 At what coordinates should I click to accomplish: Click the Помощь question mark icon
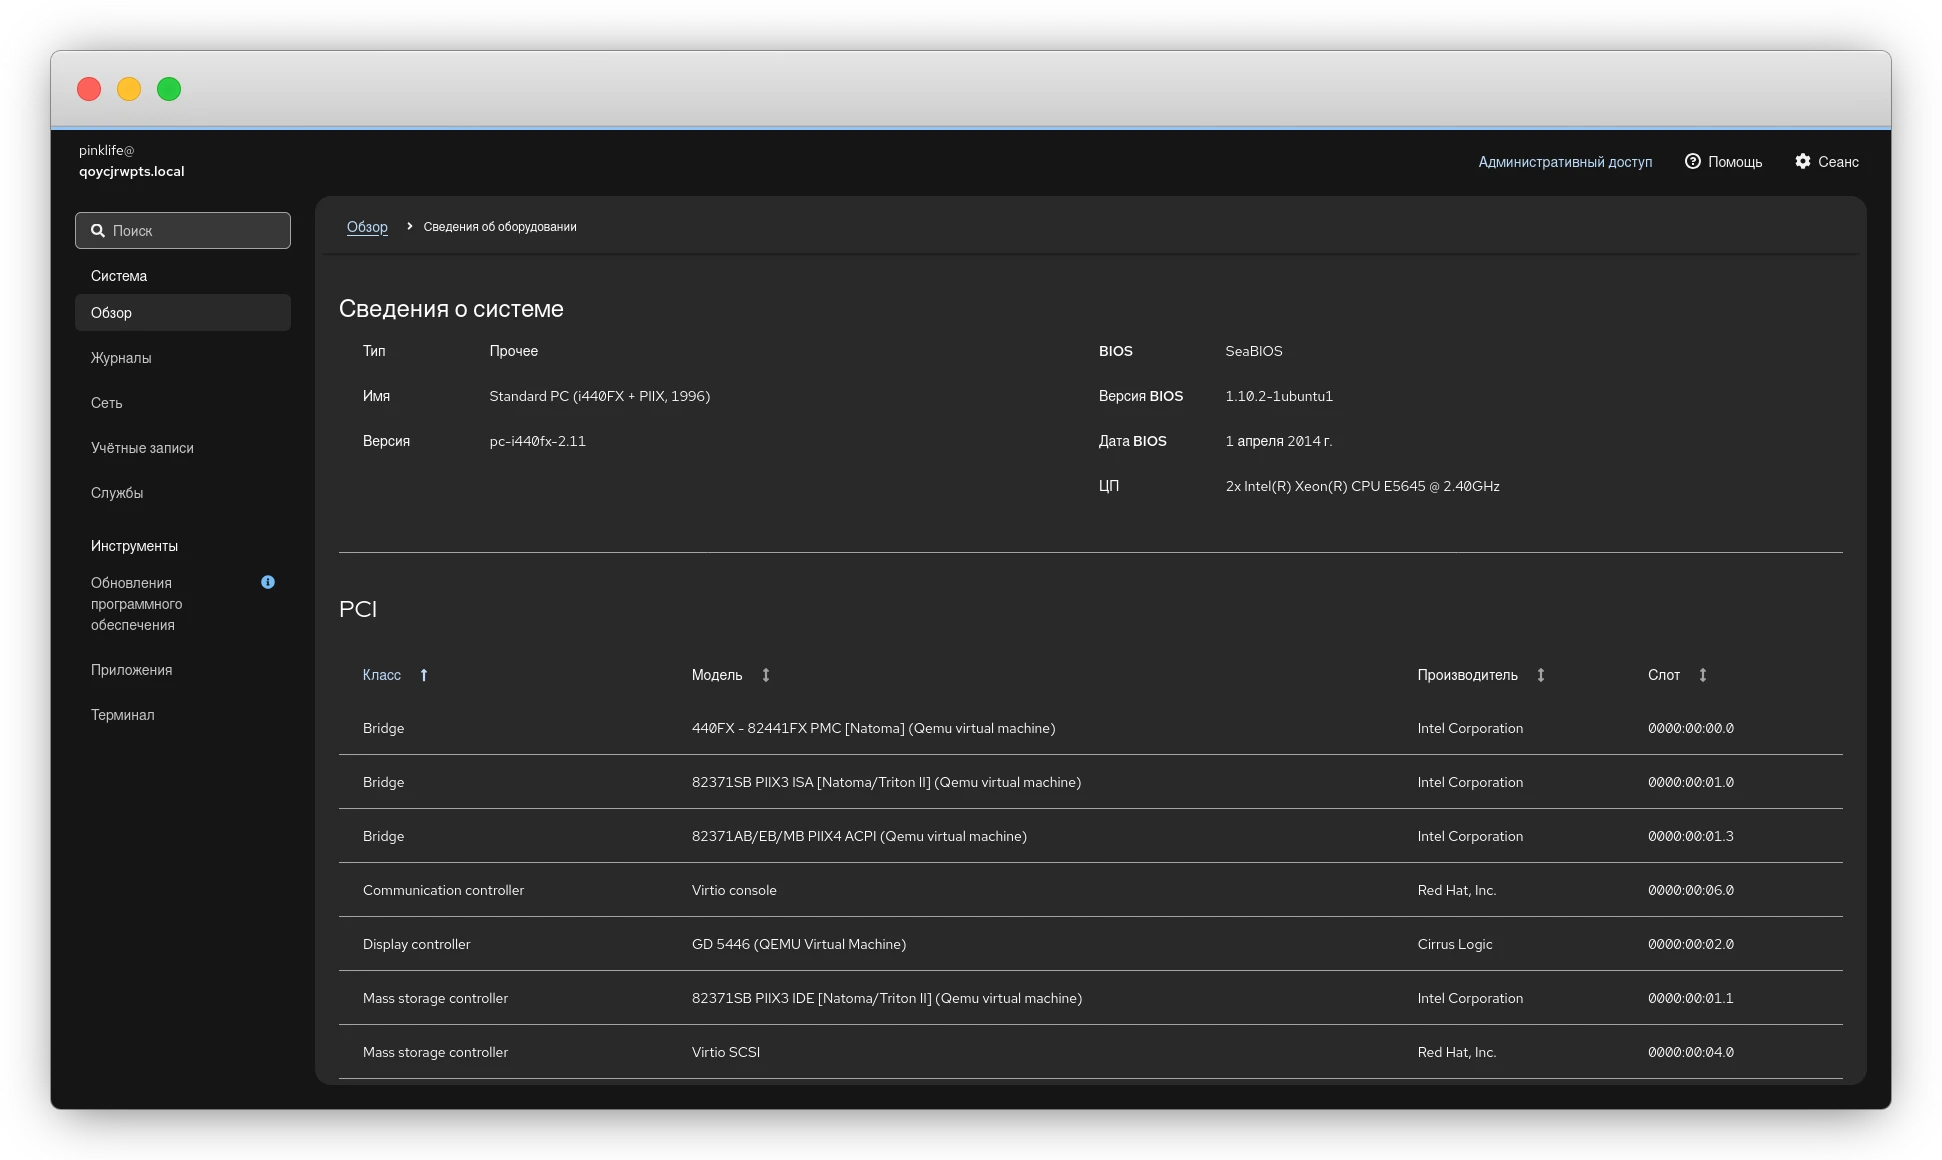tap(1692, 161)
